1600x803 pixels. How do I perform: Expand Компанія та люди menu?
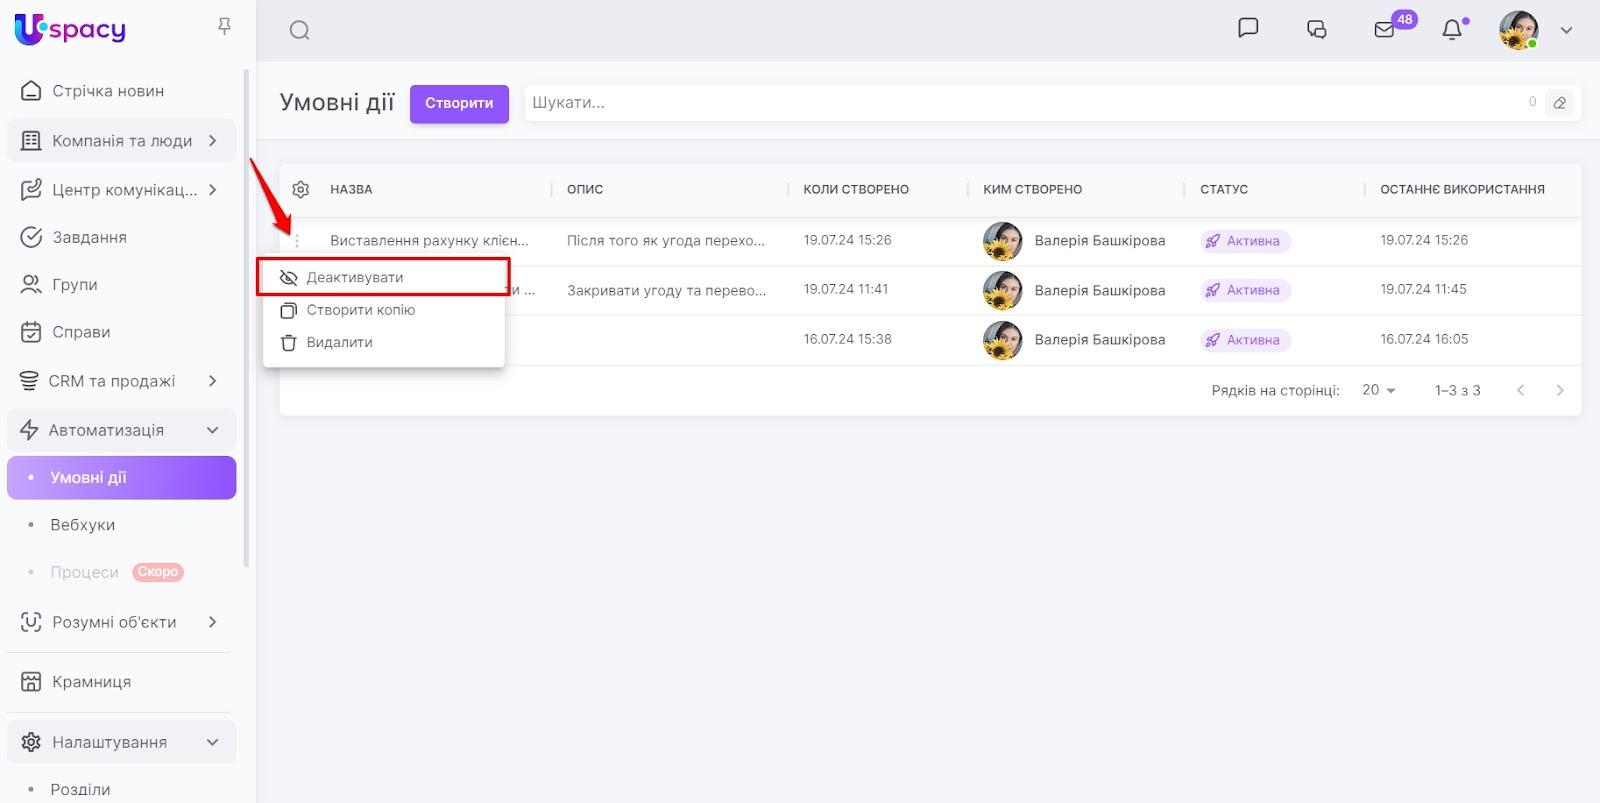tap(212, 141)
